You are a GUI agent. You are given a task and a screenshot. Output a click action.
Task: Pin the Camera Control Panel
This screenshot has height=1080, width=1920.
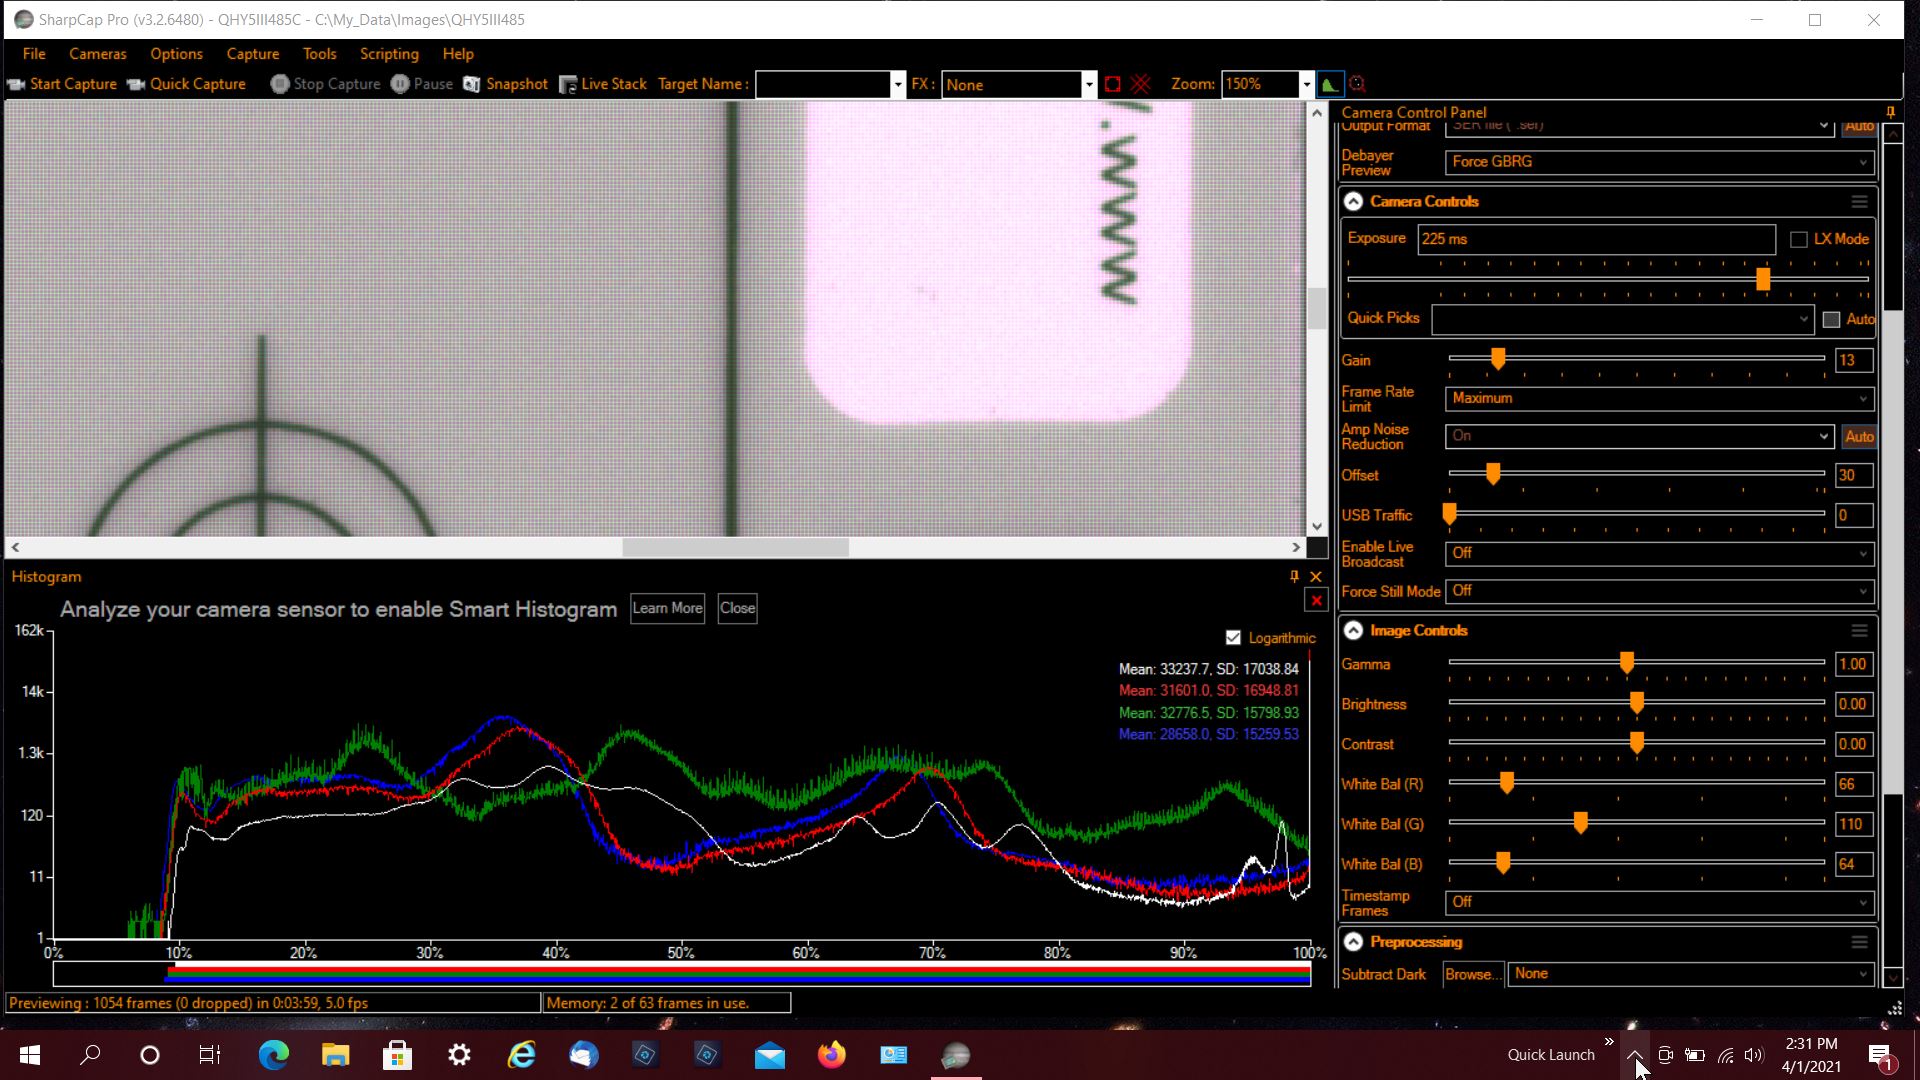pyautogui.click(x=1890, y=112)
